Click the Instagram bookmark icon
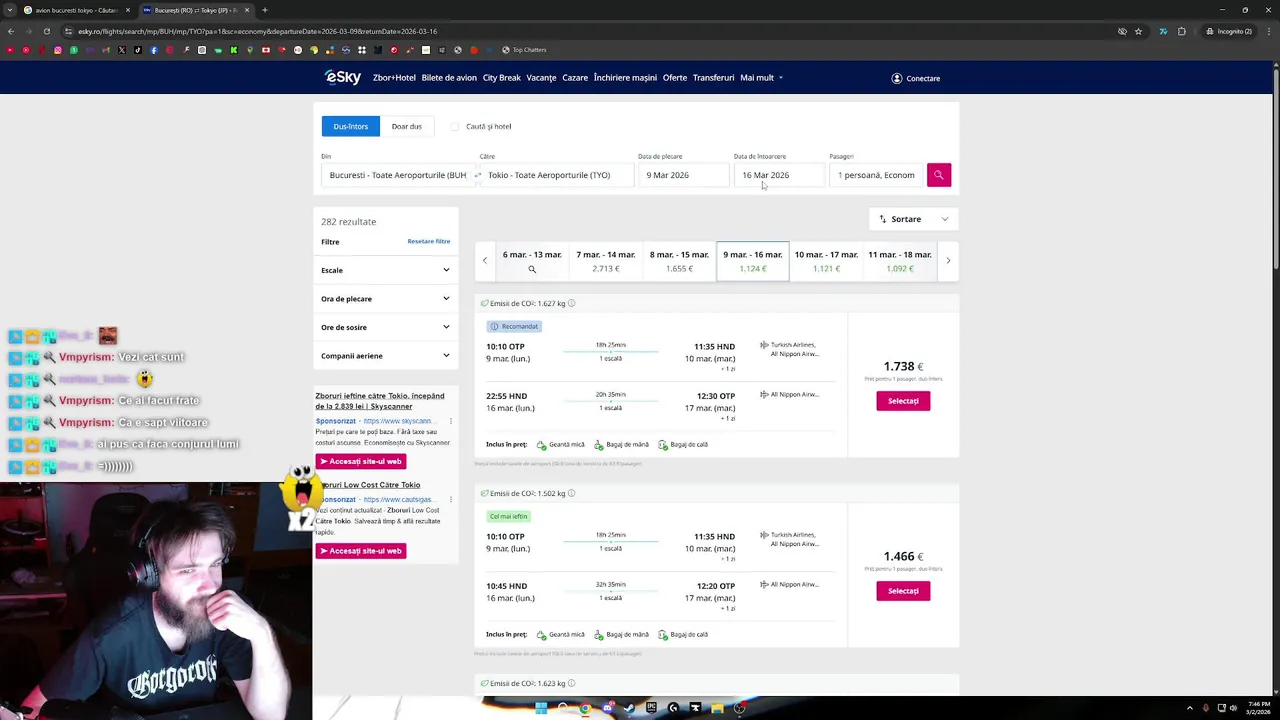The width and height of the screenshot is (1280, 720). (x=58, y=50)
